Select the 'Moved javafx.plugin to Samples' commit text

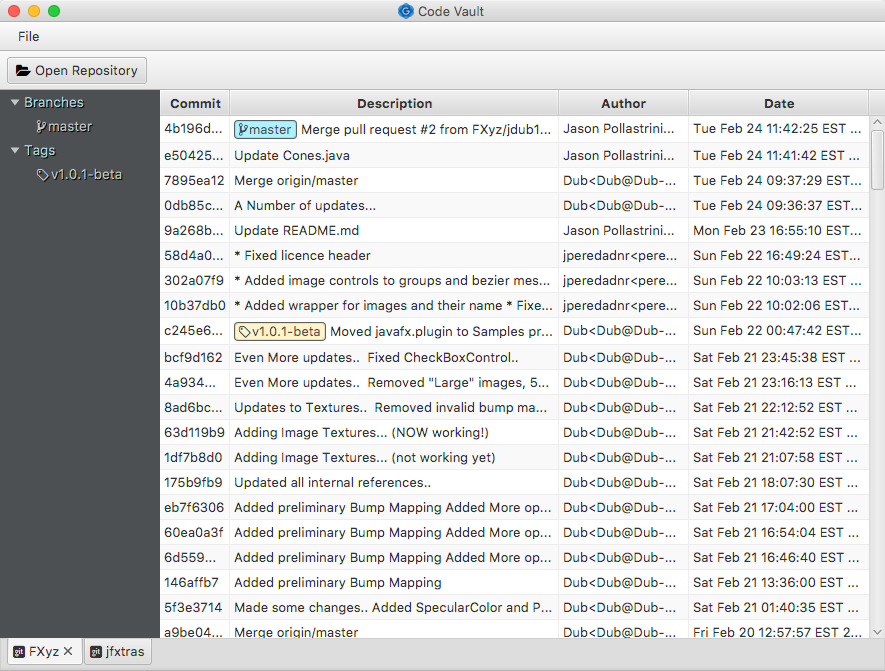click(x=441, y=331)
